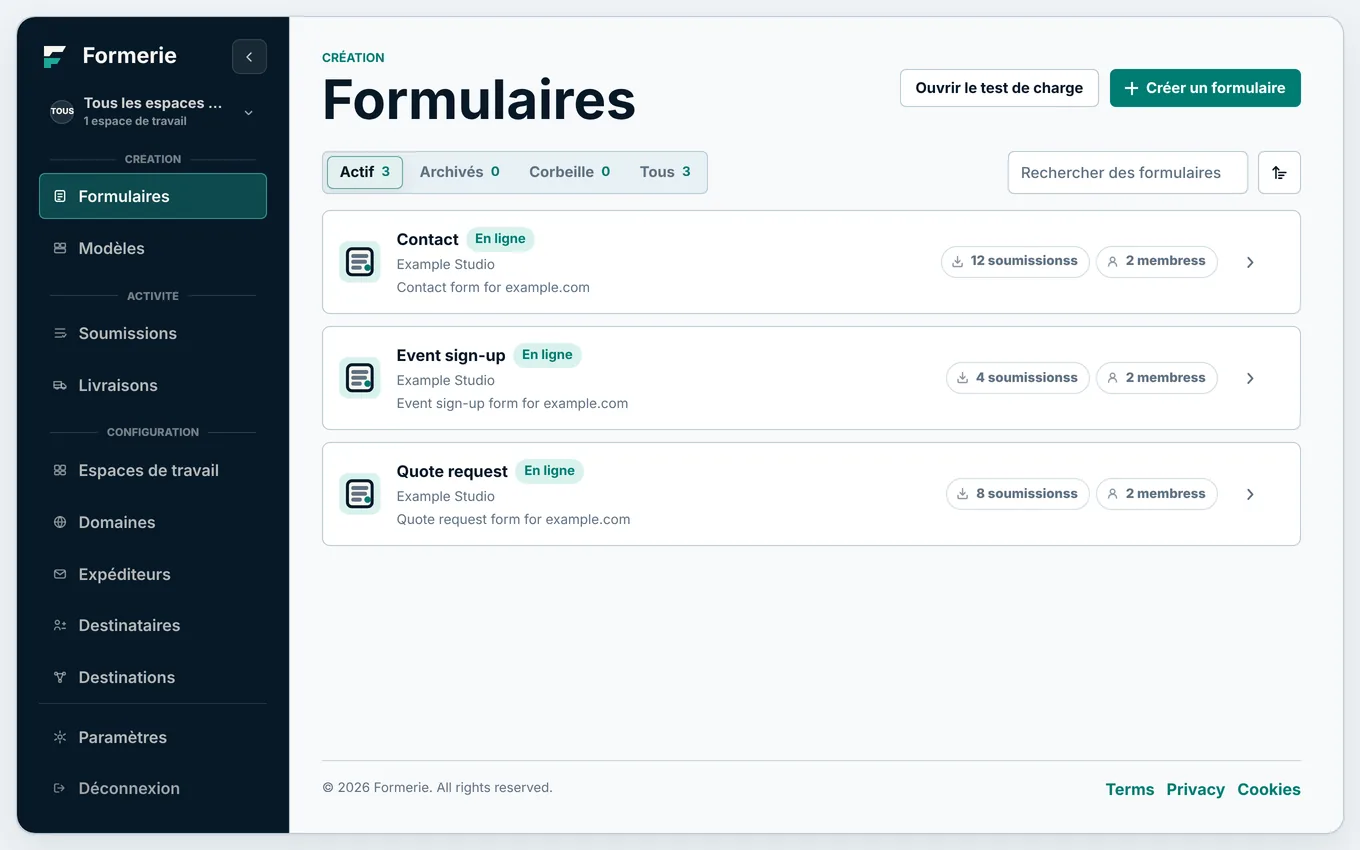Click the Quote request form title
This screenshot has height=850, width=1360.
[x=452, y=471]
